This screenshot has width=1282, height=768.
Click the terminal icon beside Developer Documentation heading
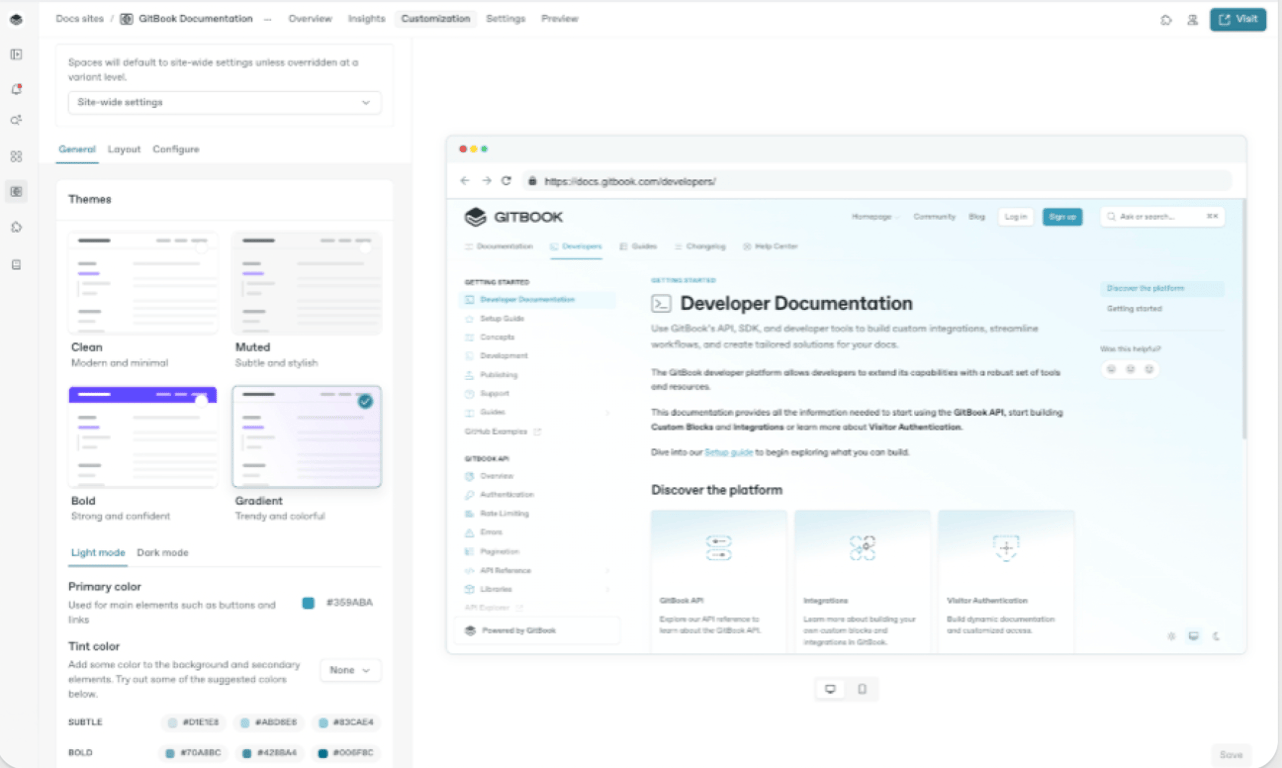[661, 304]
